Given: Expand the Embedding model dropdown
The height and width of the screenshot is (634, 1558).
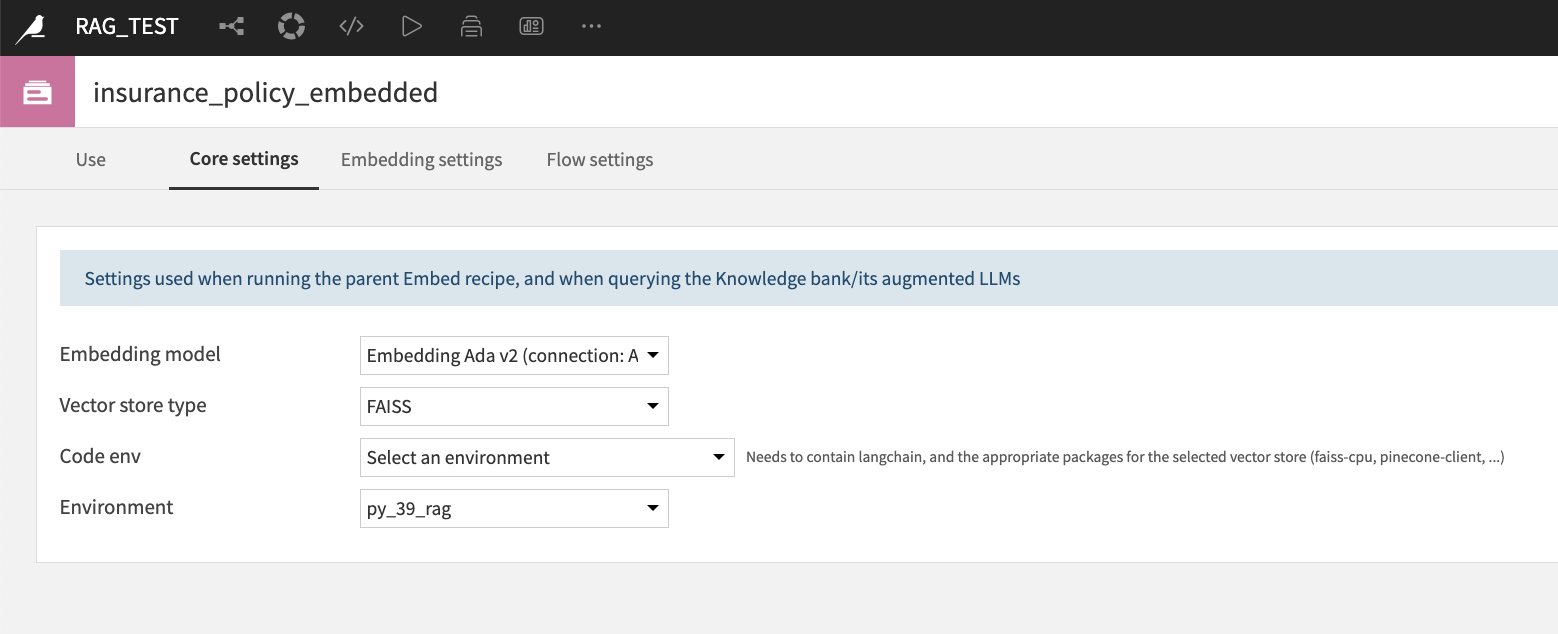Looking at the screenshot, I should (x=514, y=355).
